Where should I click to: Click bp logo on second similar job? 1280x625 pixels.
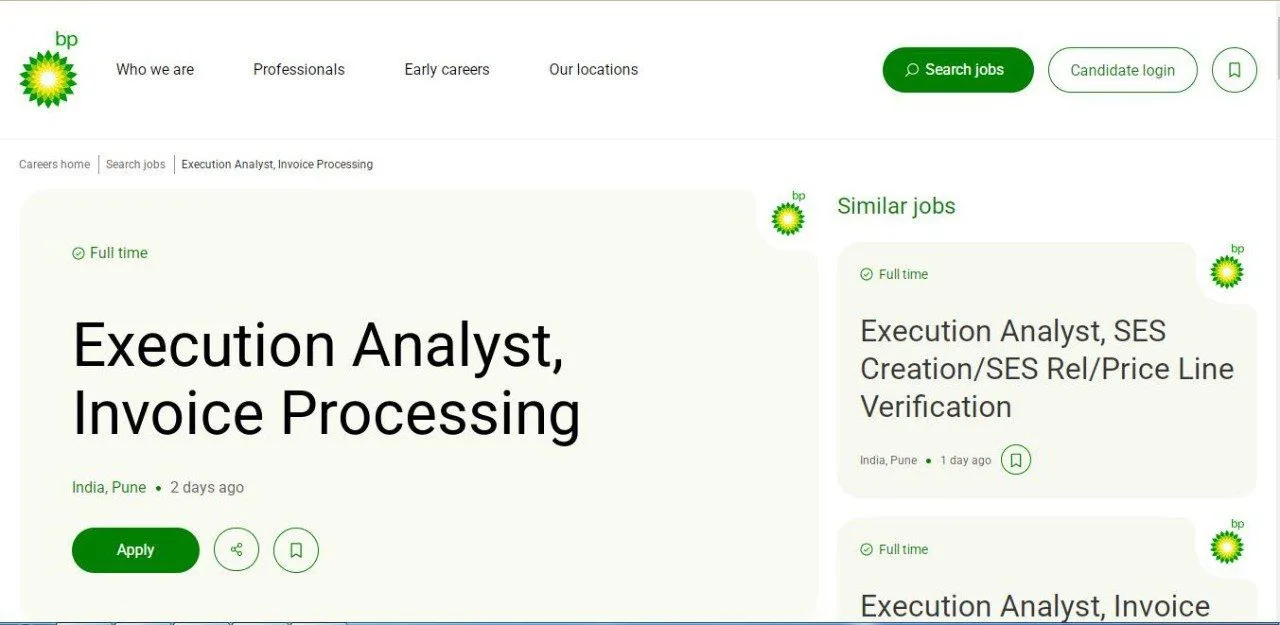(1227, 542)
